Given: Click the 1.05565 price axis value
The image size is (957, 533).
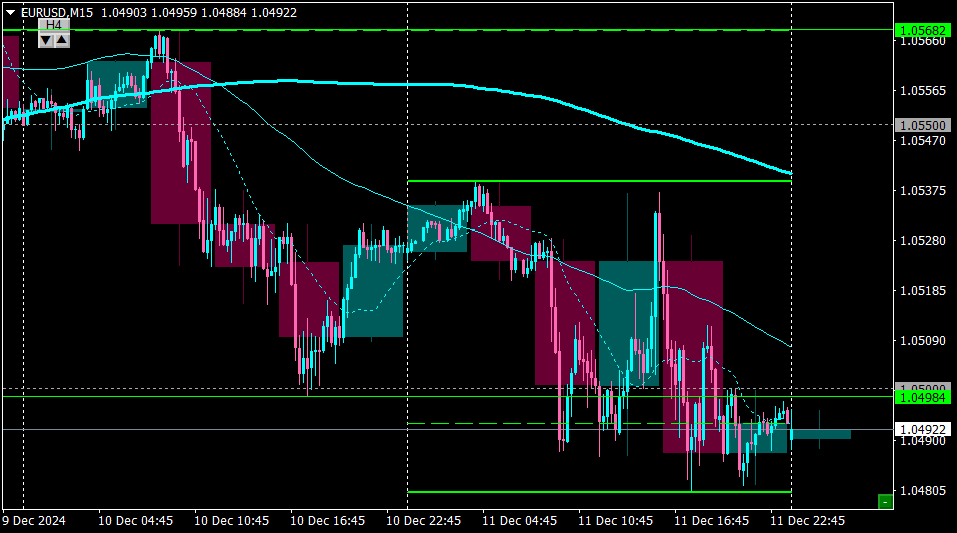Looking at the screenshot, I should (x=923, y=91).
